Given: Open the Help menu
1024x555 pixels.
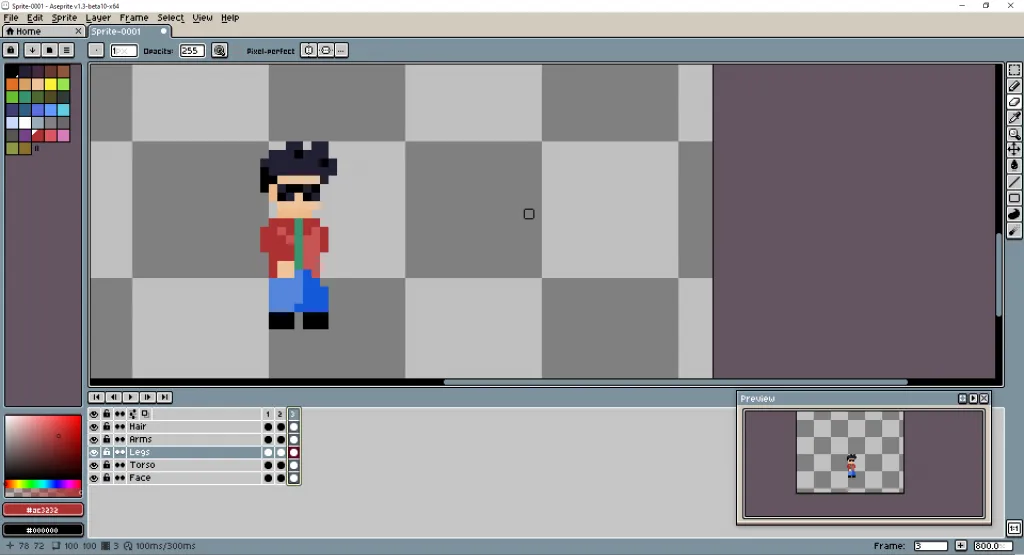Looking at the screenshot, I should coord(230,18).
